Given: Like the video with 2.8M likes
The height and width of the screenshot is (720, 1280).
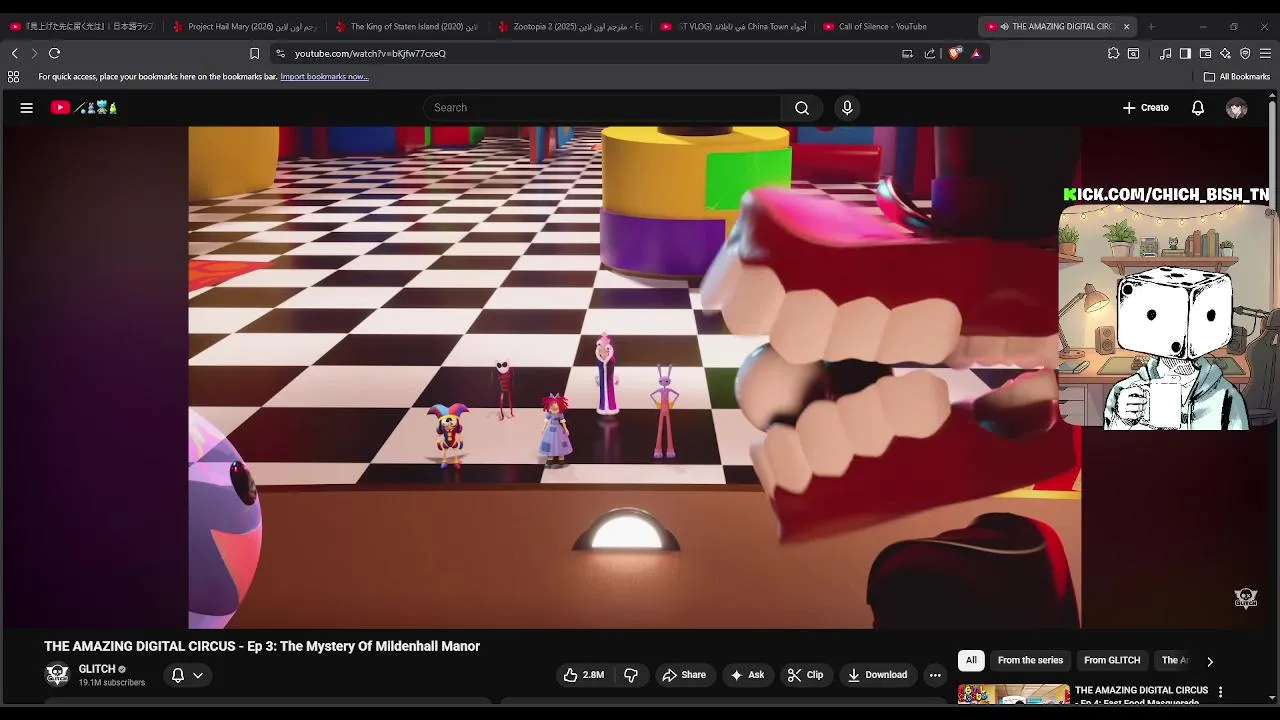Looking at the screenshot, I should click(x=585, y=675).
